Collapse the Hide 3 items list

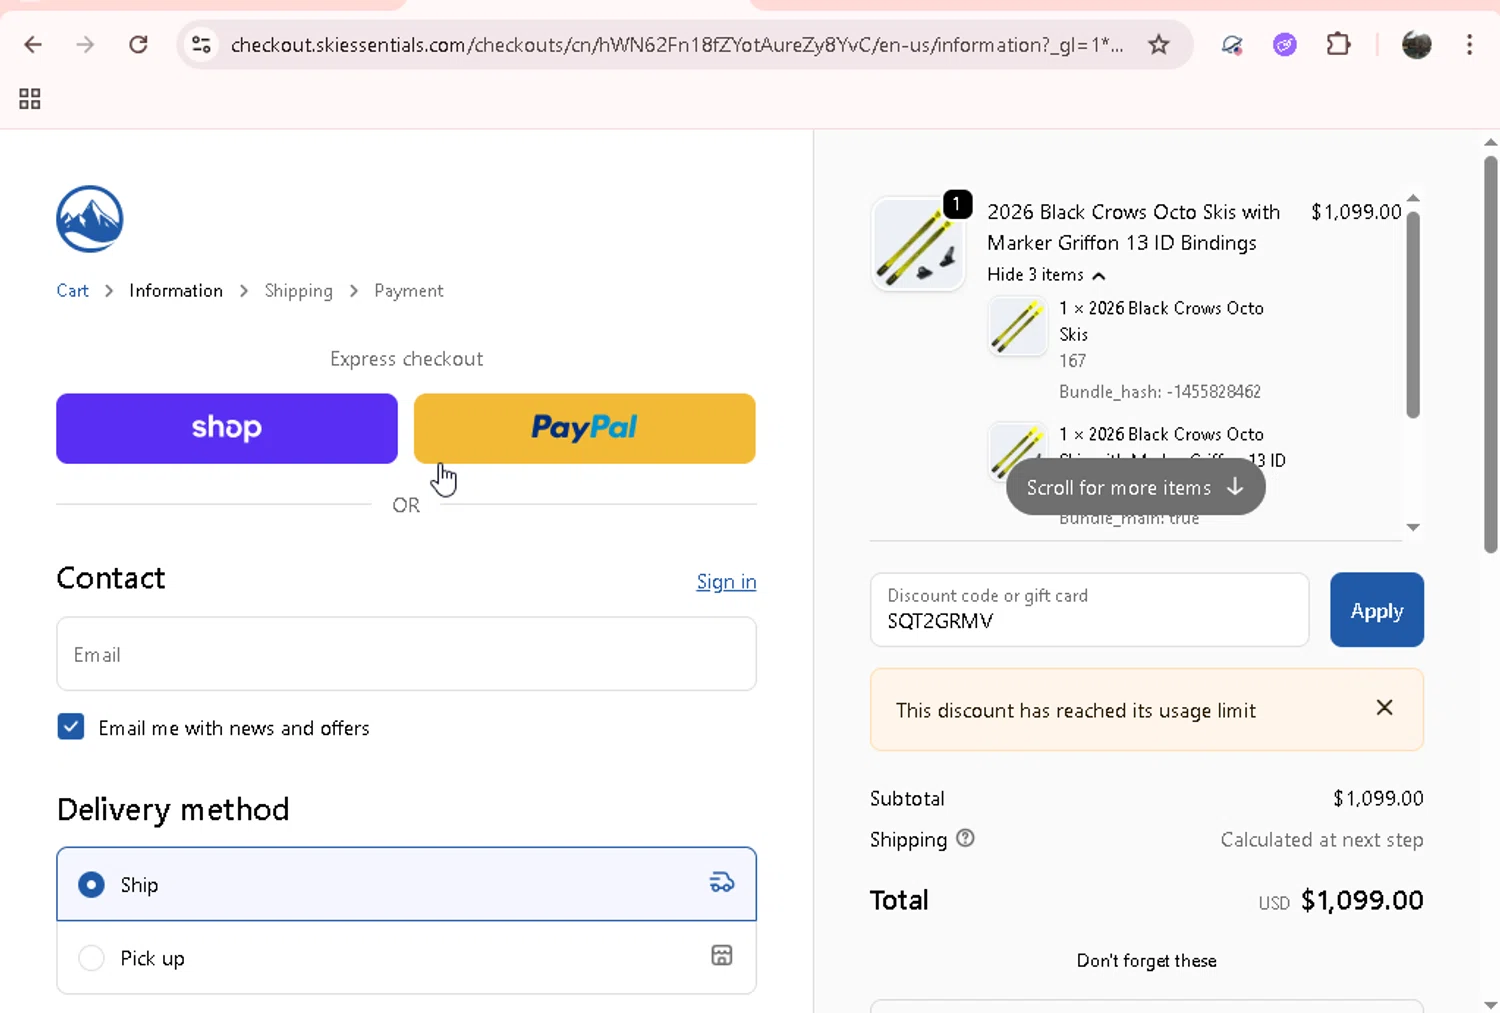pos(1046,275)
